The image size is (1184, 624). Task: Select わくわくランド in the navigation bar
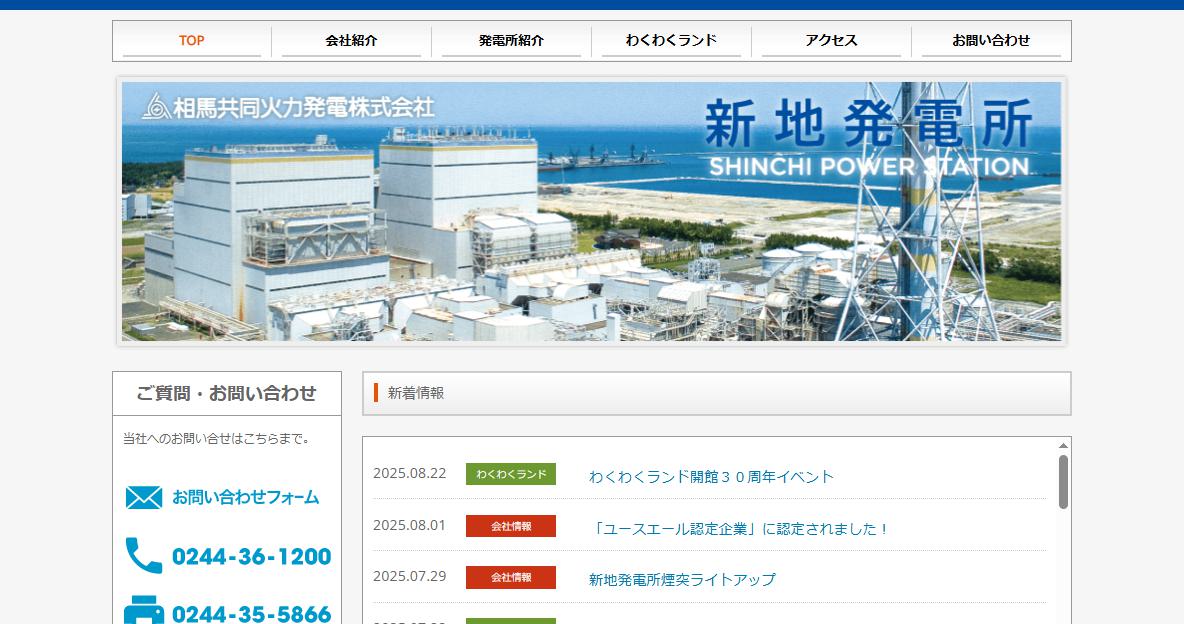point(671,41)
